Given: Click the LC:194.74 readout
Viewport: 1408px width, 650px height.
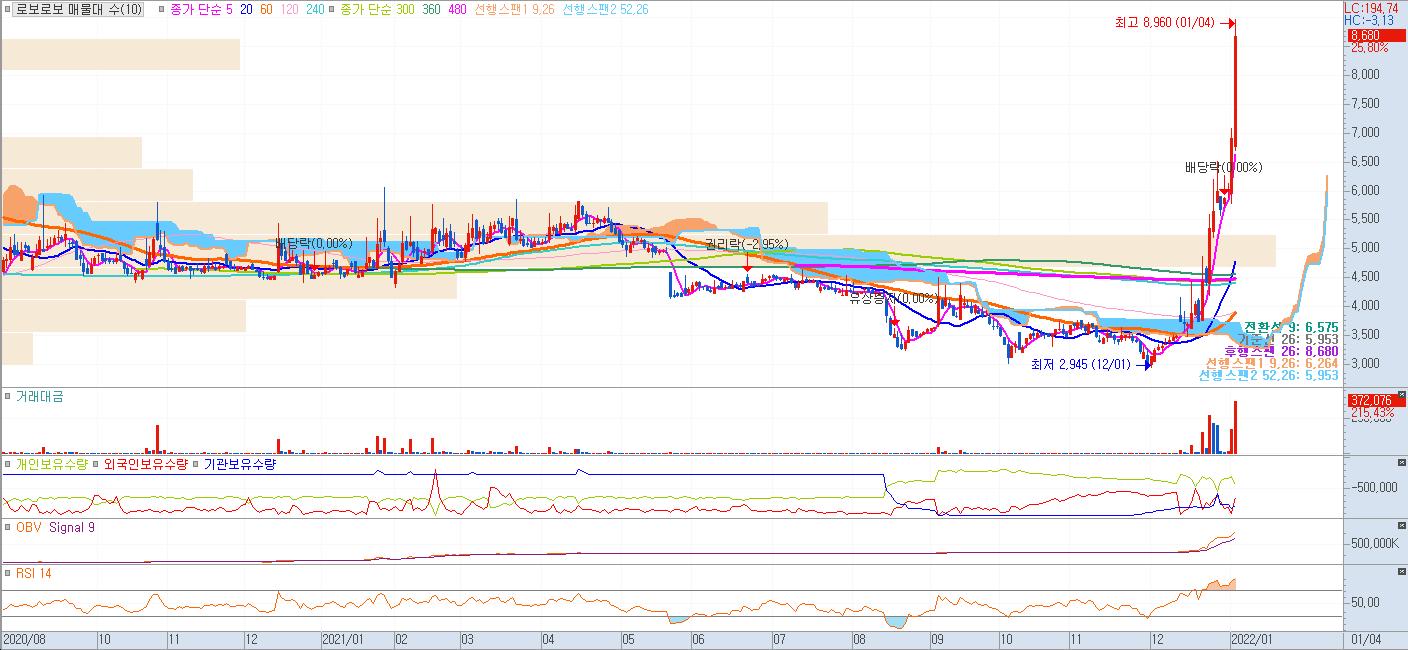Looking at the screenshot, I should point(1371,7).
